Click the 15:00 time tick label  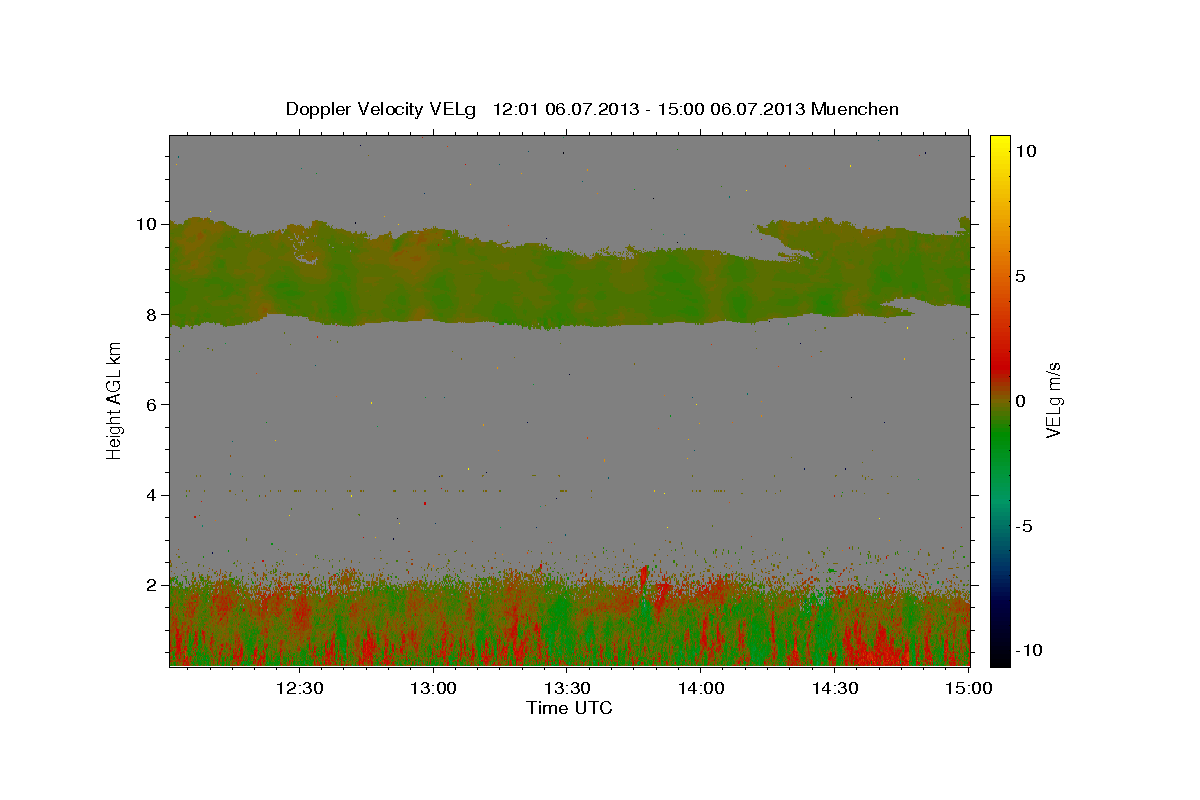(968, 688)
